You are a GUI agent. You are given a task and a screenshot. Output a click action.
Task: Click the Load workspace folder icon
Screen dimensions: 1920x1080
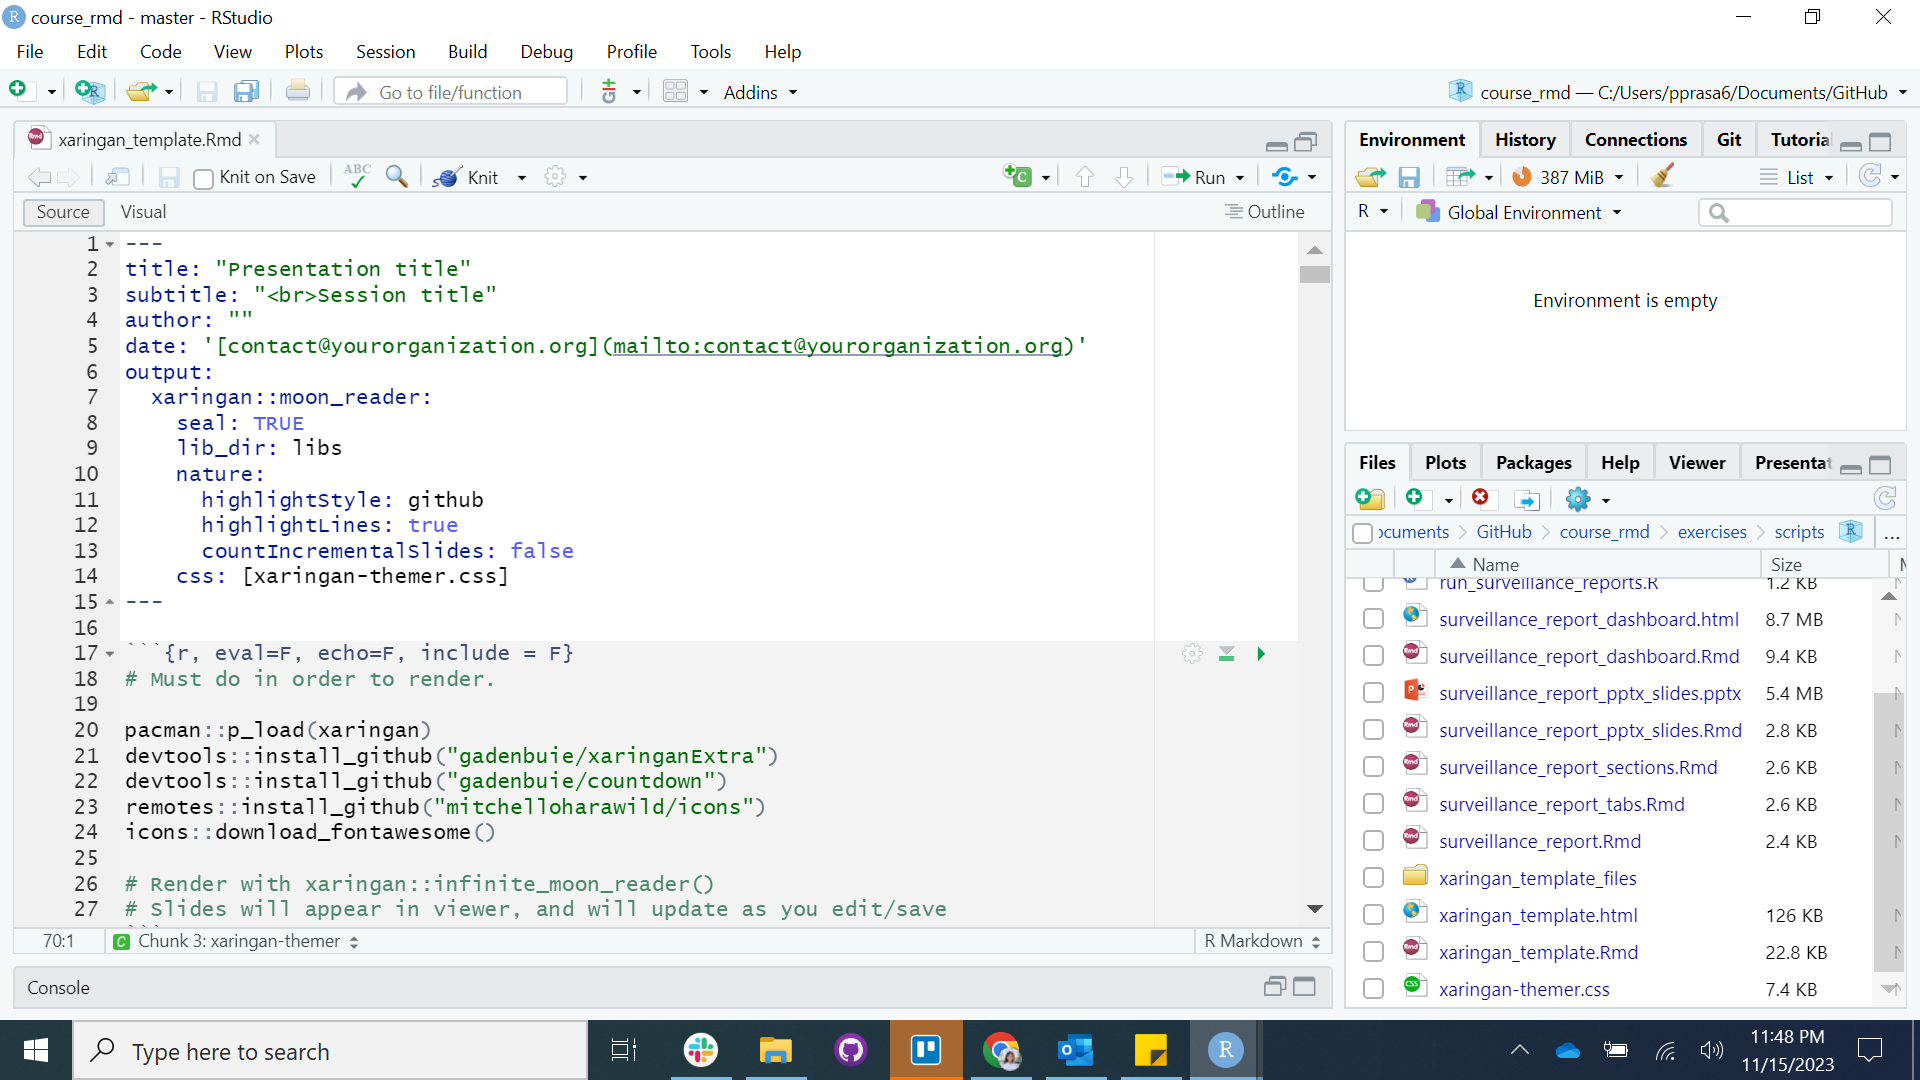coord(1370,177)
